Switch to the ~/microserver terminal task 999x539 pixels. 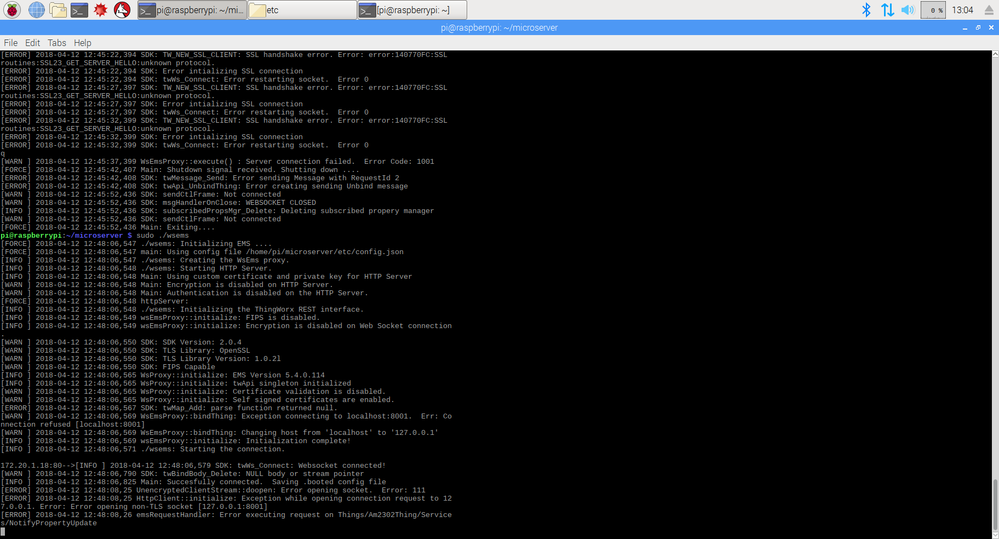pyautogui.click(x=192, y=10)
